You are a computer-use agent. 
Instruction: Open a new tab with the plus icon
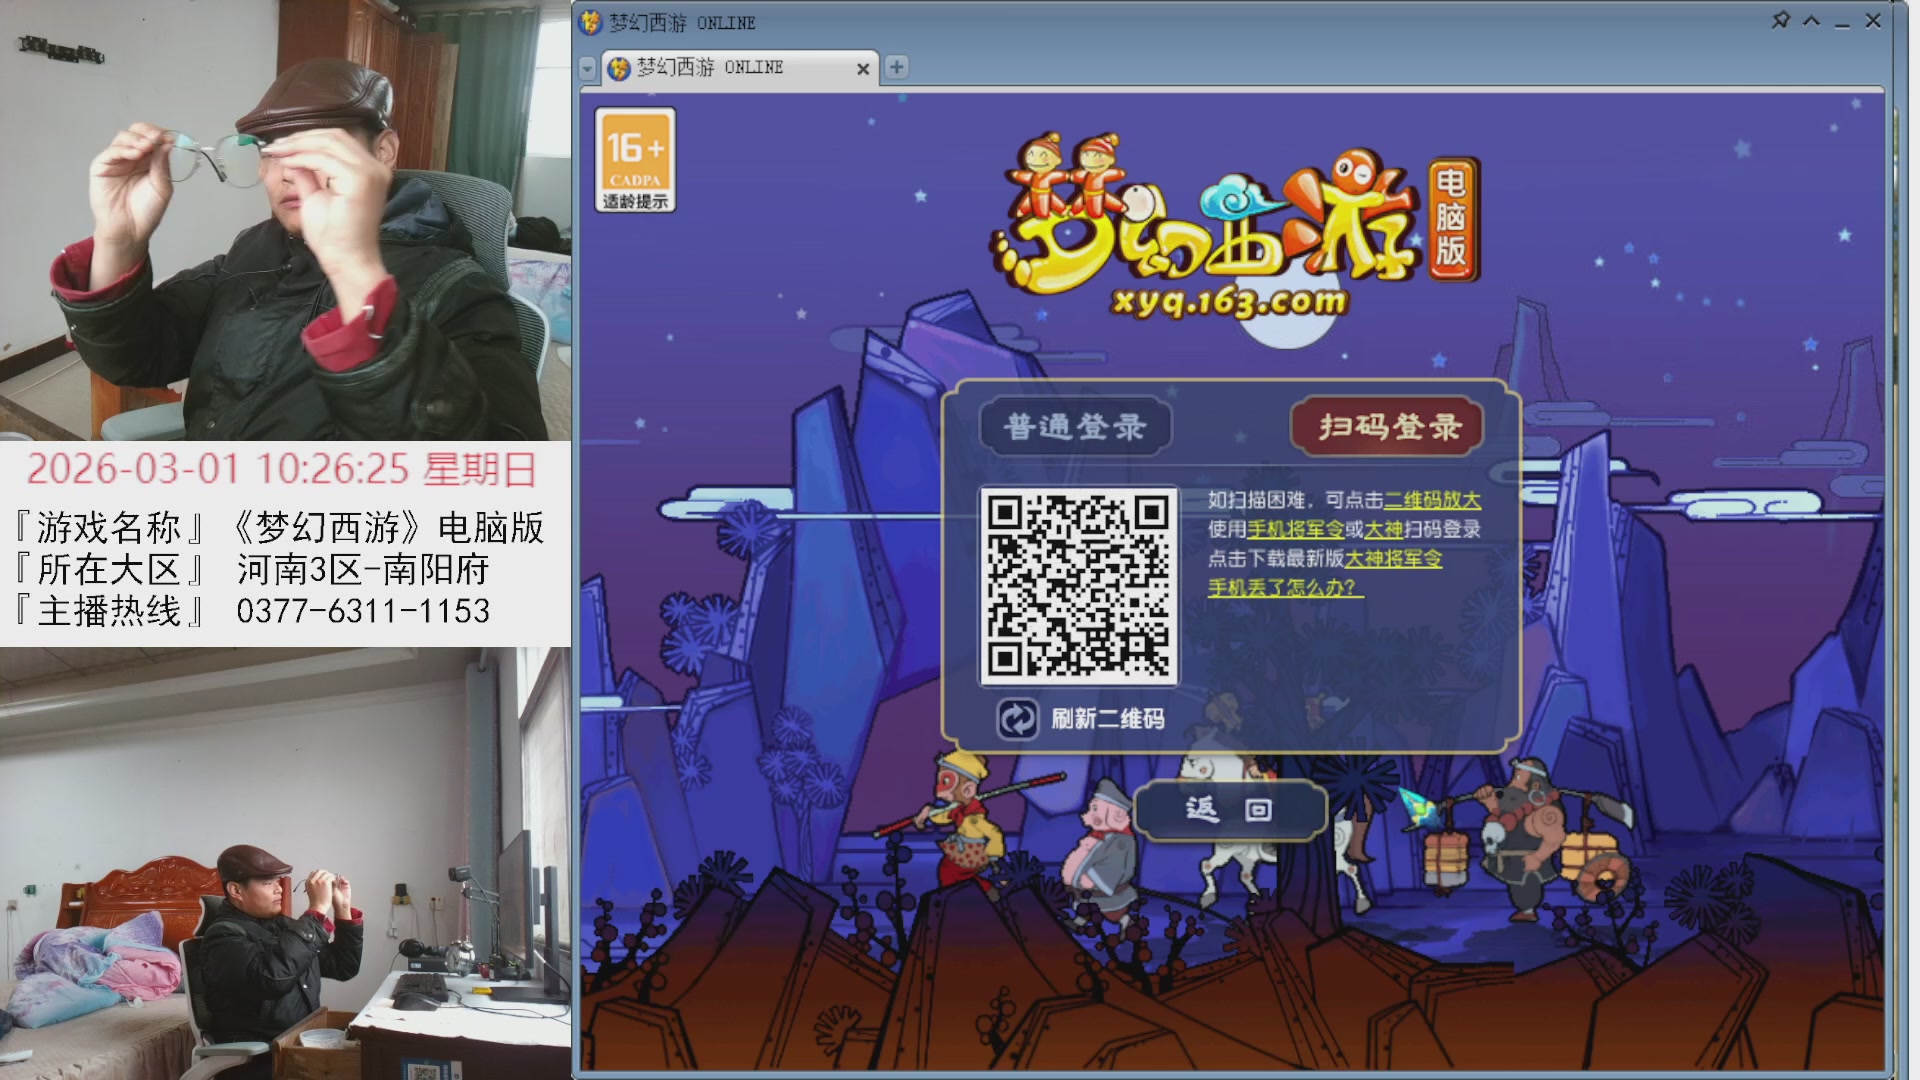[897, 67]
